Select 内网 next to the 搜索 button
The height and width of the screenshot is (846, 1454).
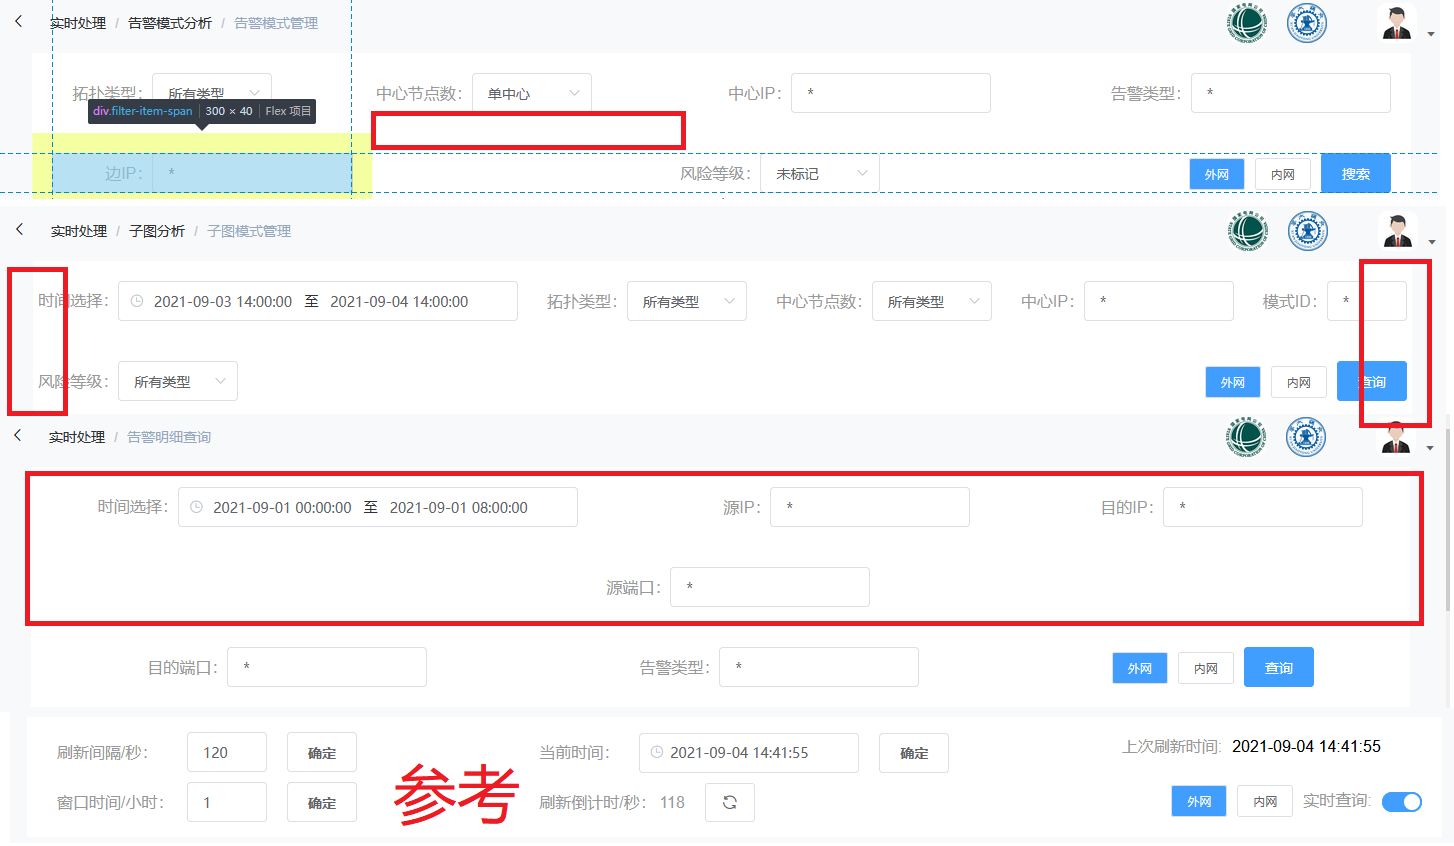click(1283, 174)
